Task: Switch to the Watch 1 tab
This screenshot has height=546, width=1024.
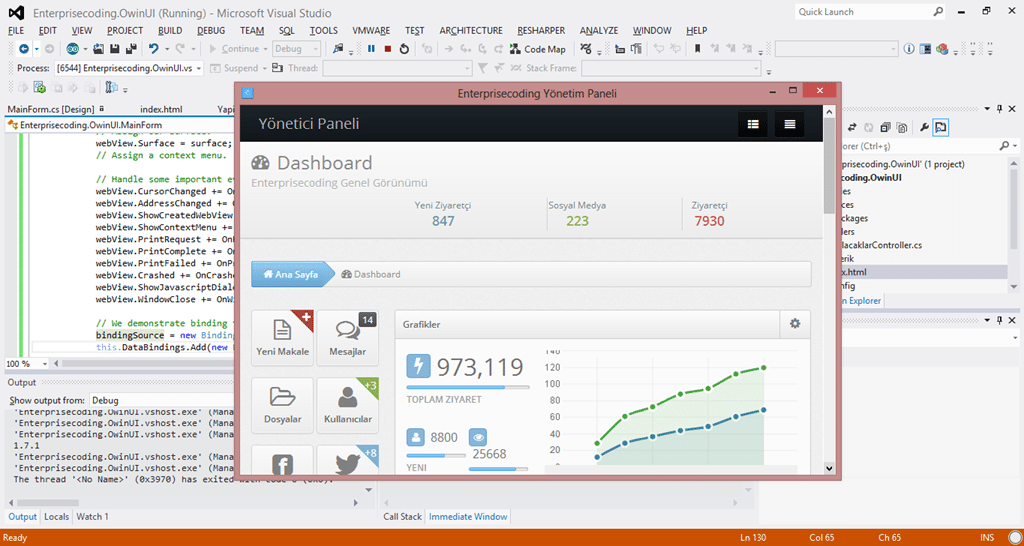Action: [93, 517]
